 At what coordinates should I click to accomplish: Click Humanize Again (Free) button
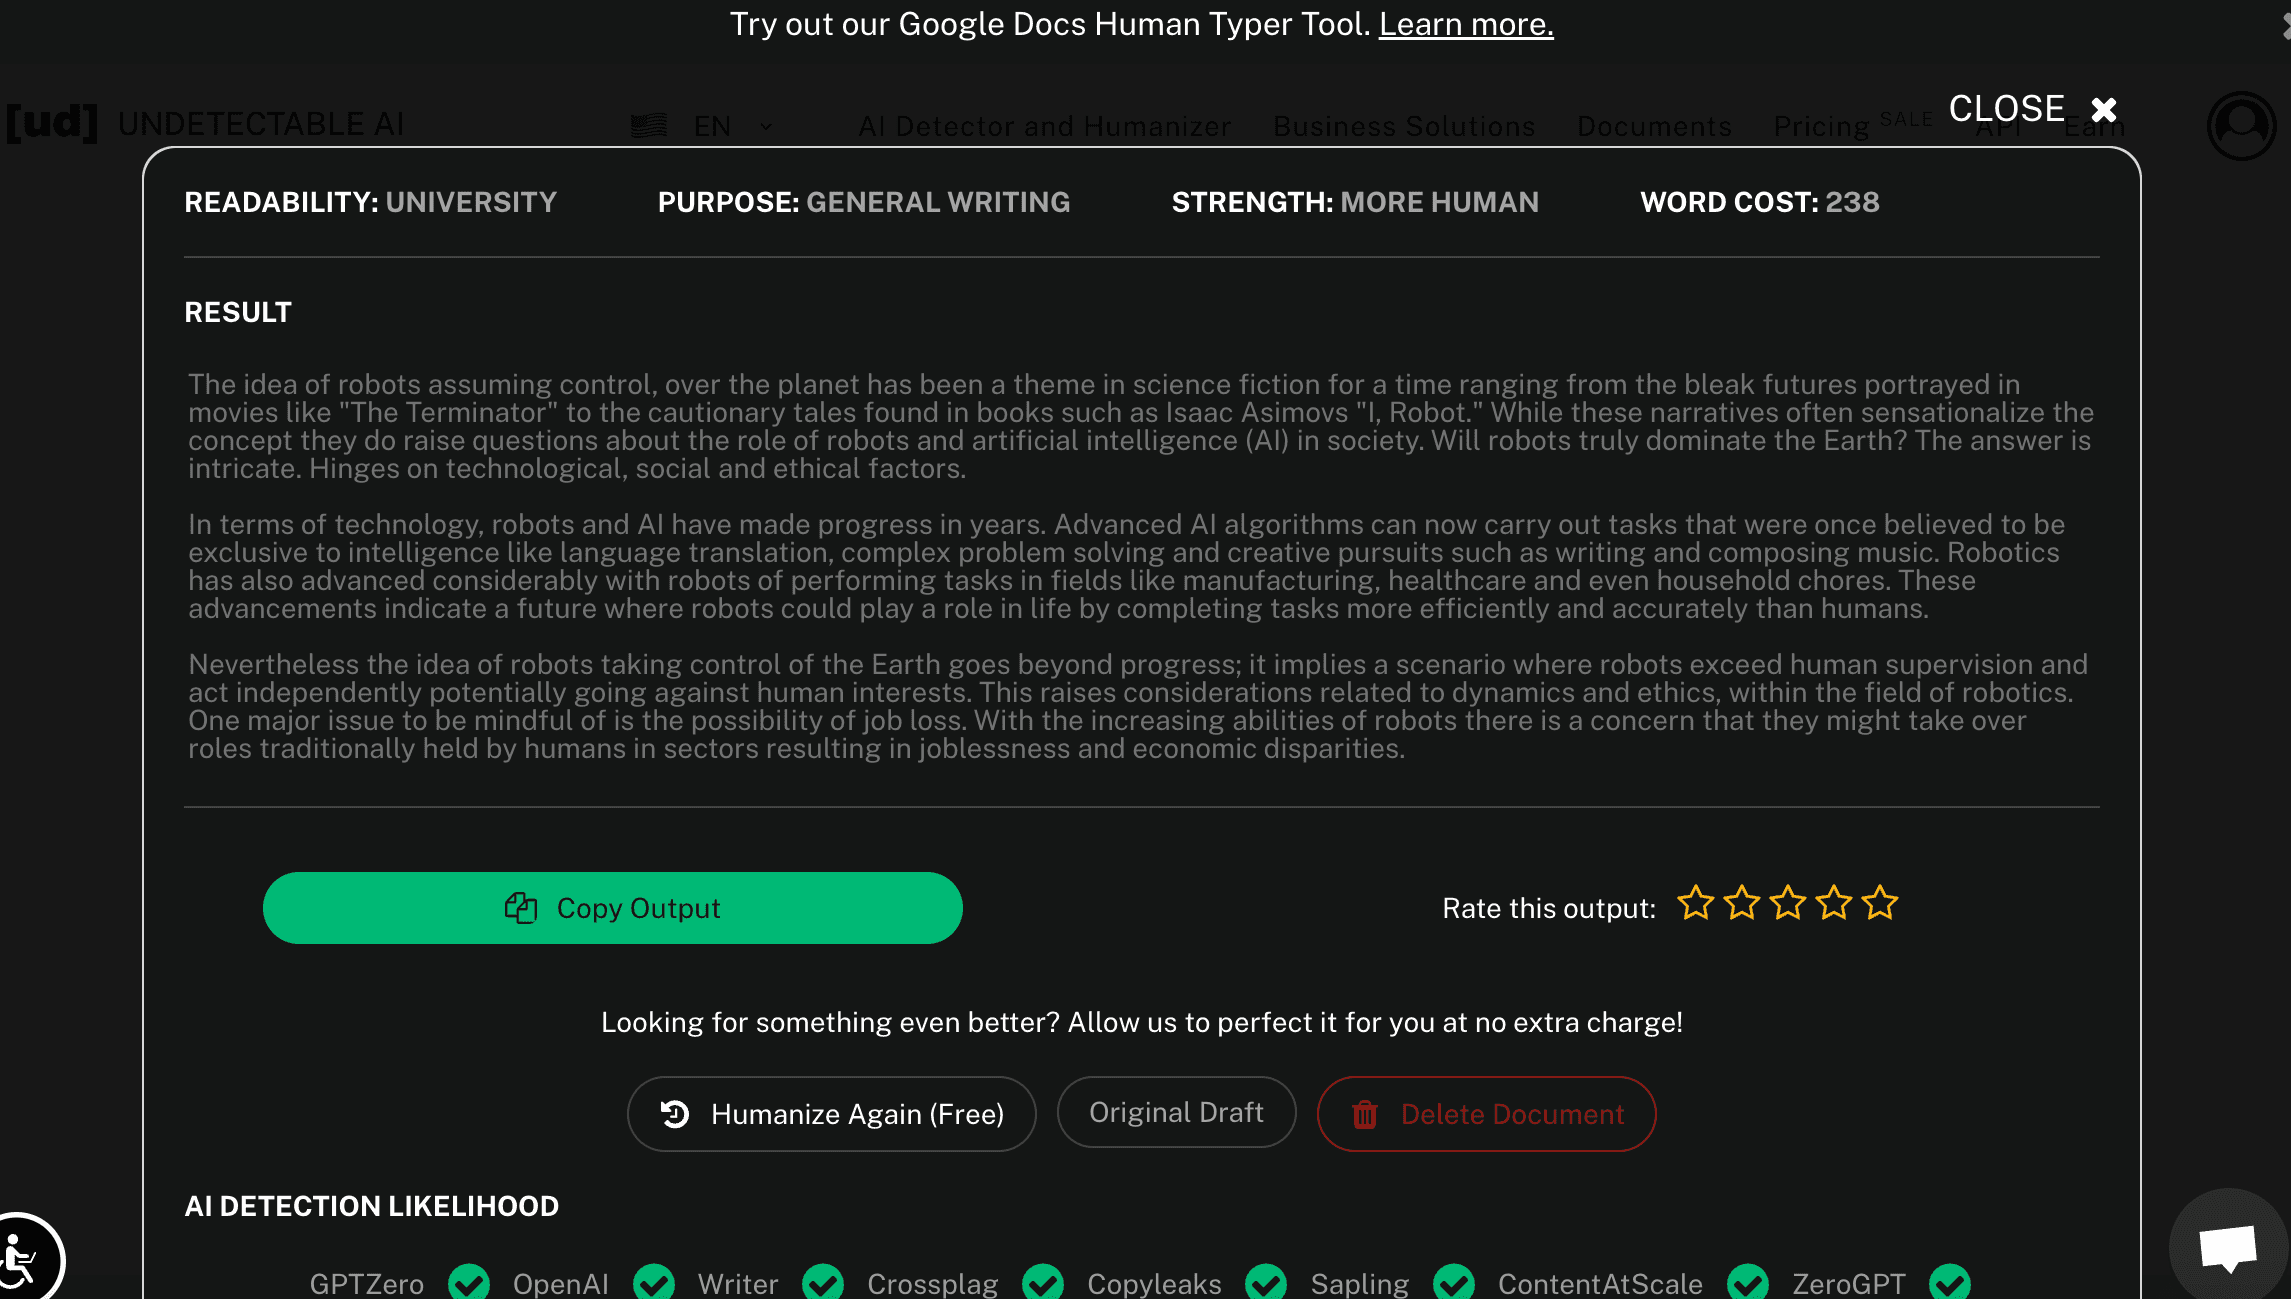click(831, 1114)
